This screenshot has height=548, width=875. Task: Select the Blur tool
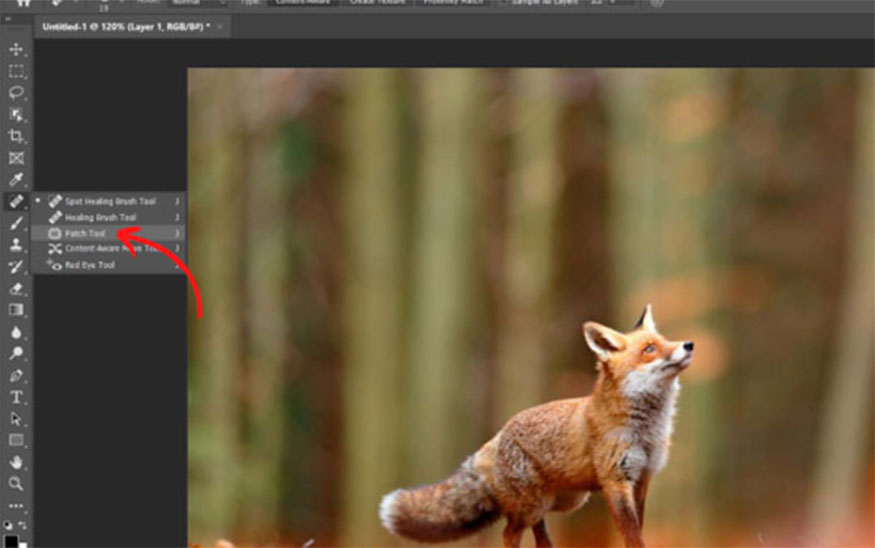click(16, 332)
